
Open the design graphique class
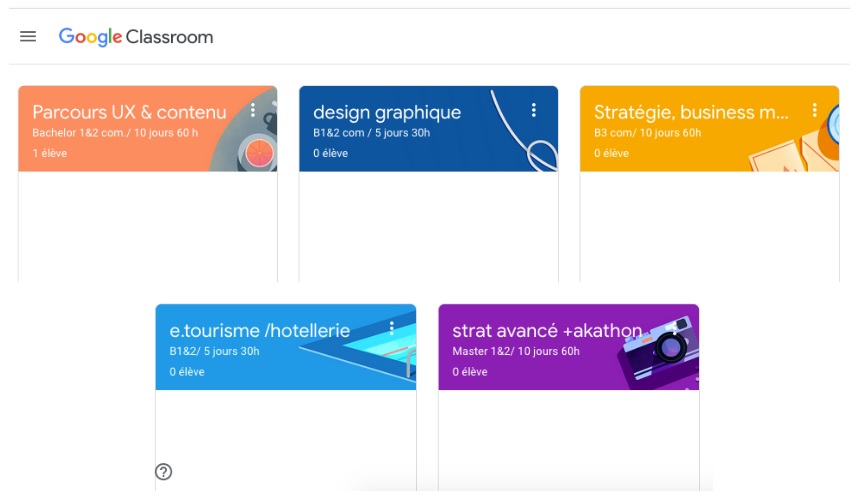387,112
